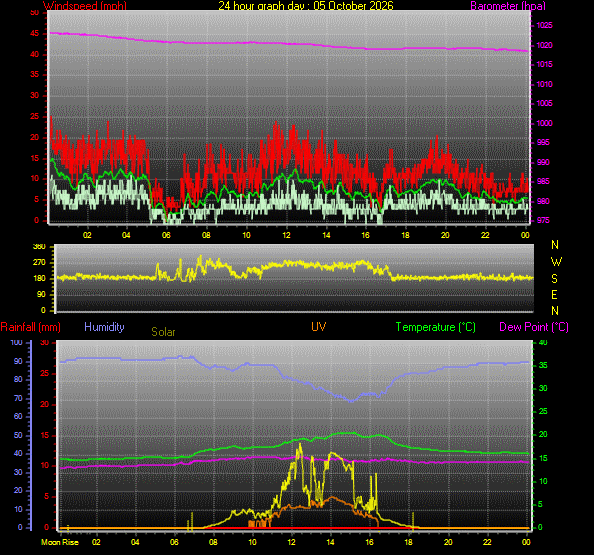Click the 14 hour label under bottom graph
Screen dimensions: 594x555
coord(330,542)
